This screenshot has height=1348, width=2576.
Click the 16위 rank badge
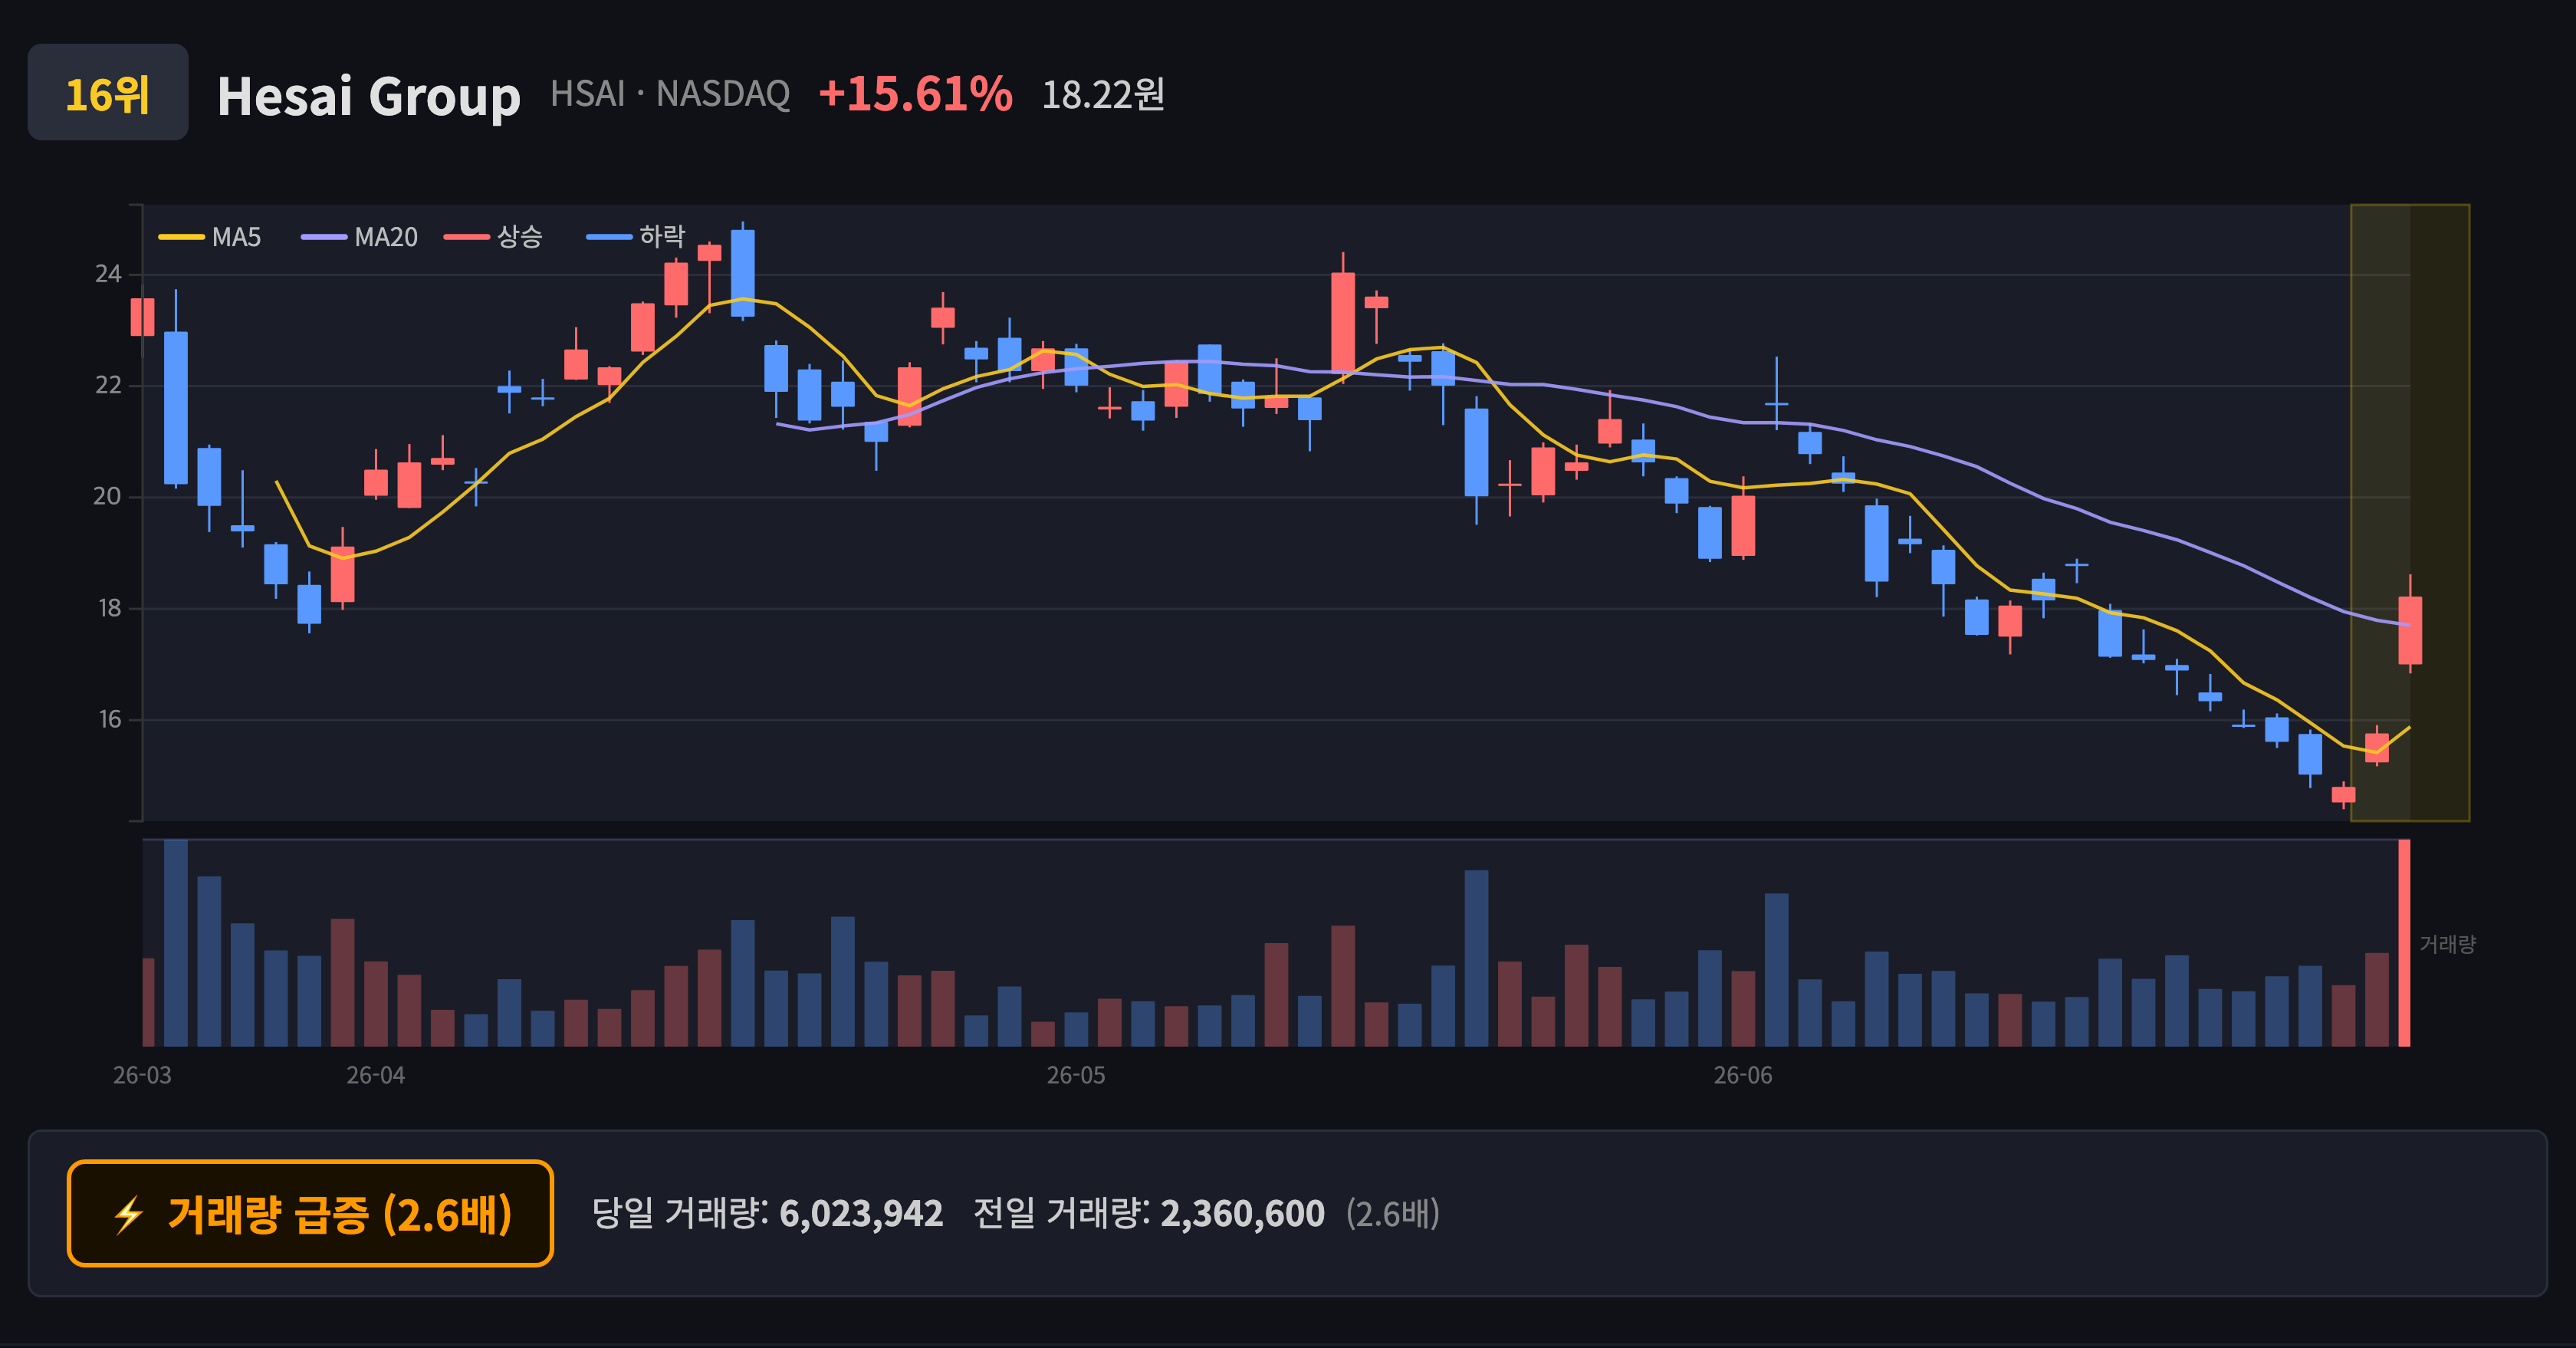(108, 92)
